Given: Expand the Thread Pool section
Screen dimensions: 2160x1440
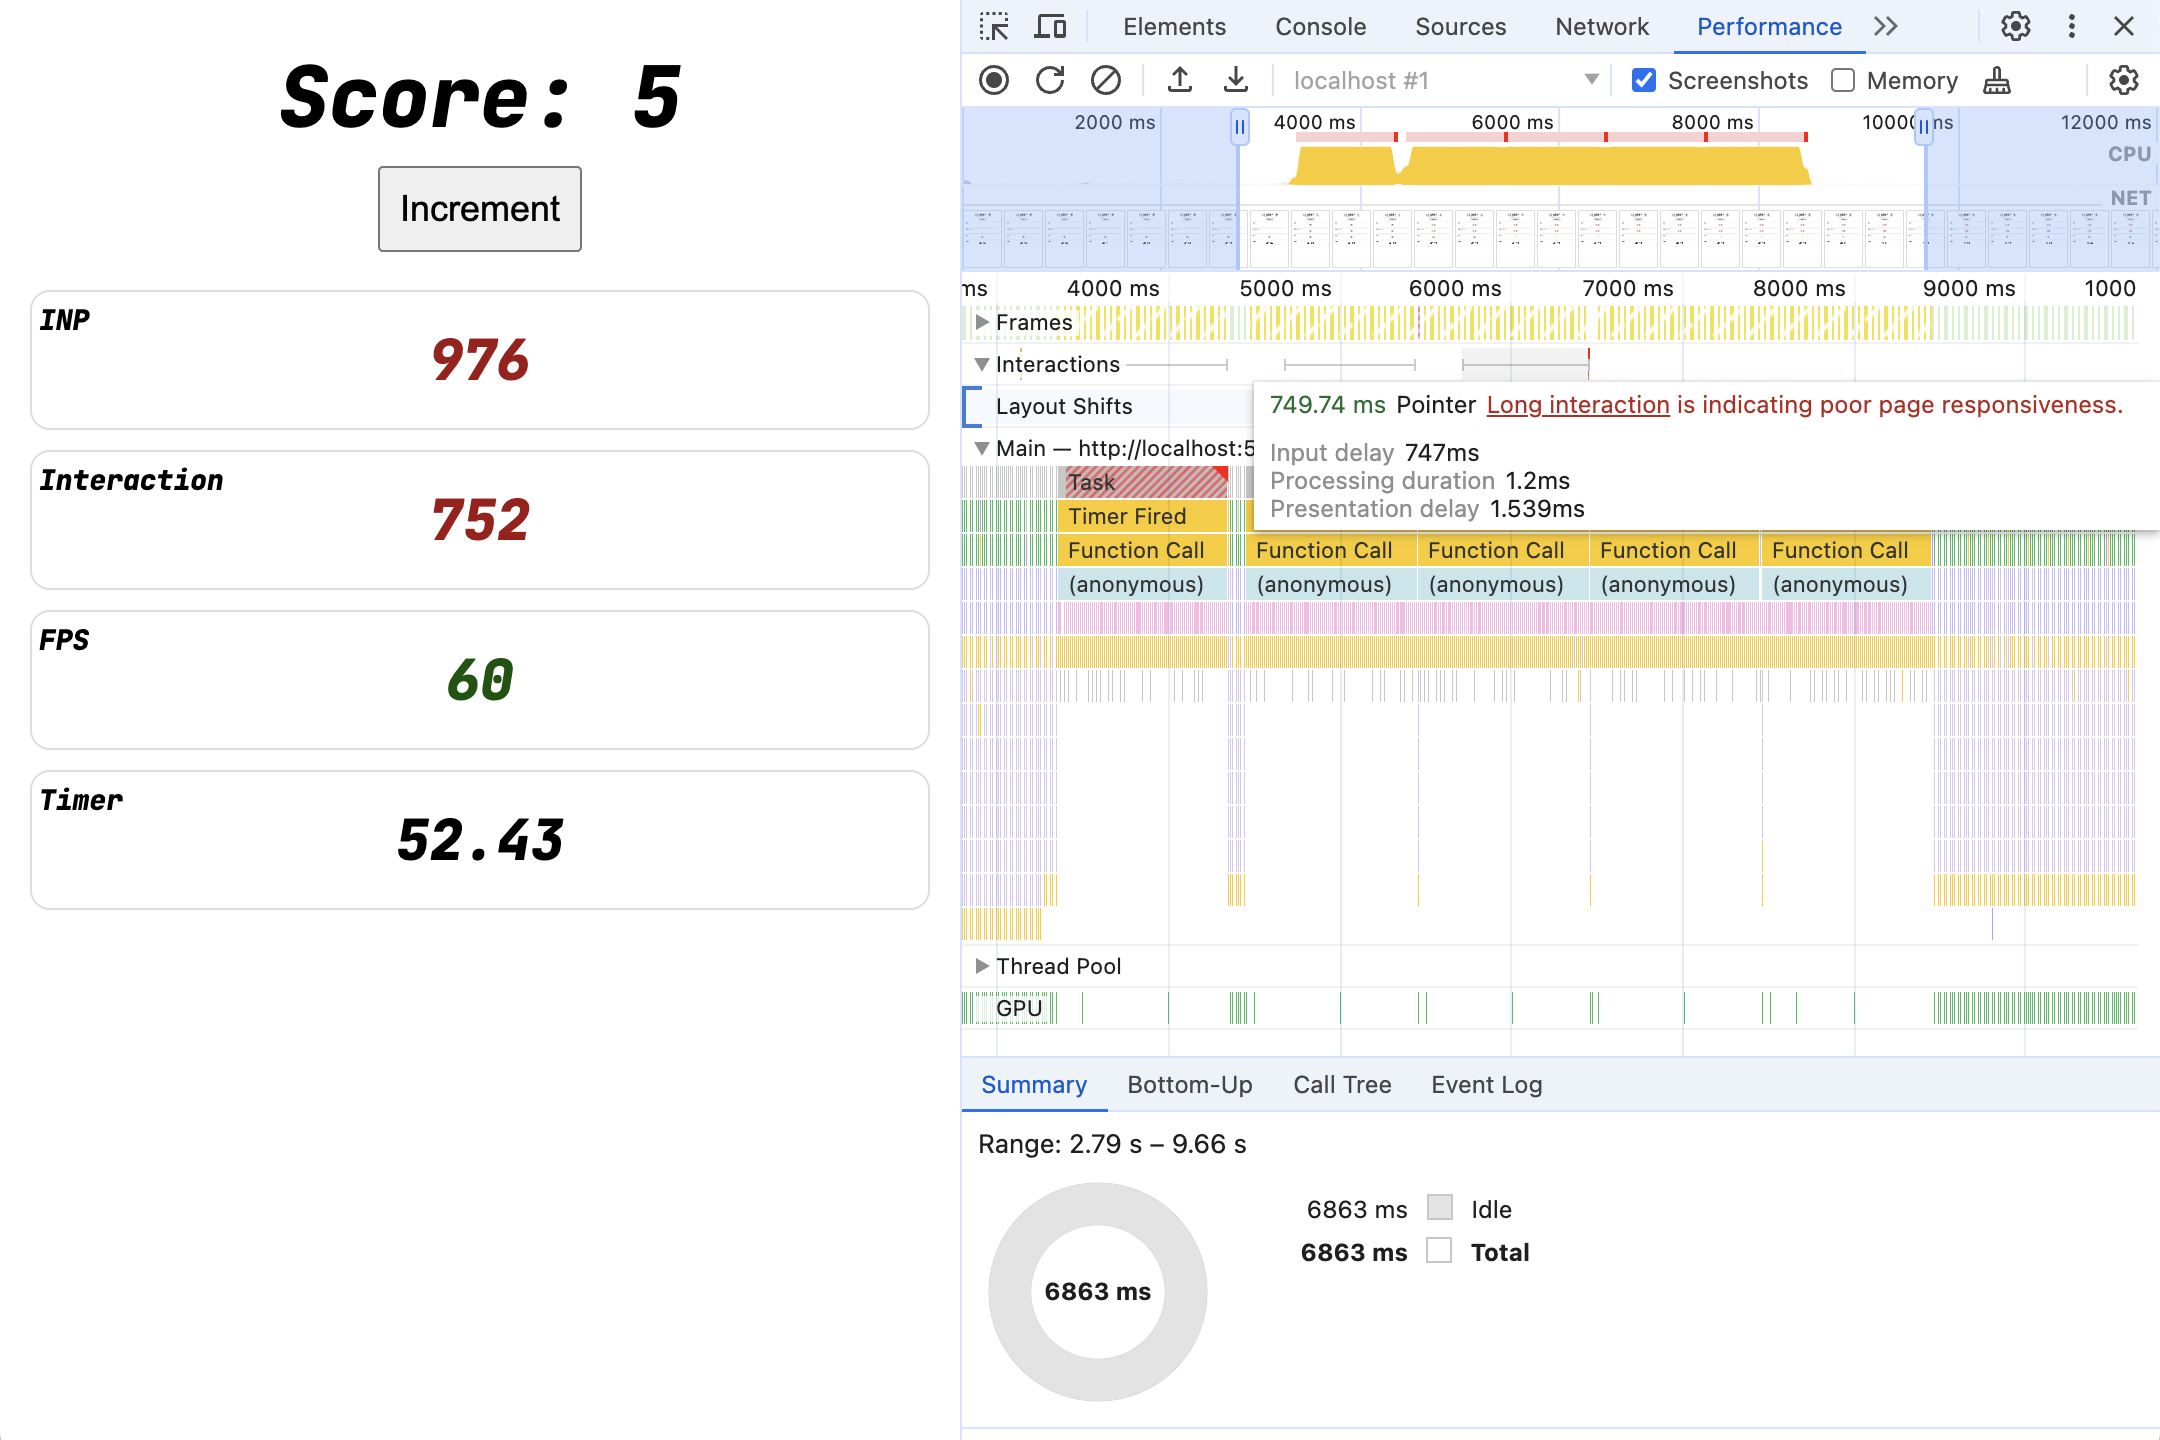Looking at the screenshot, I should tap(980, 964).
